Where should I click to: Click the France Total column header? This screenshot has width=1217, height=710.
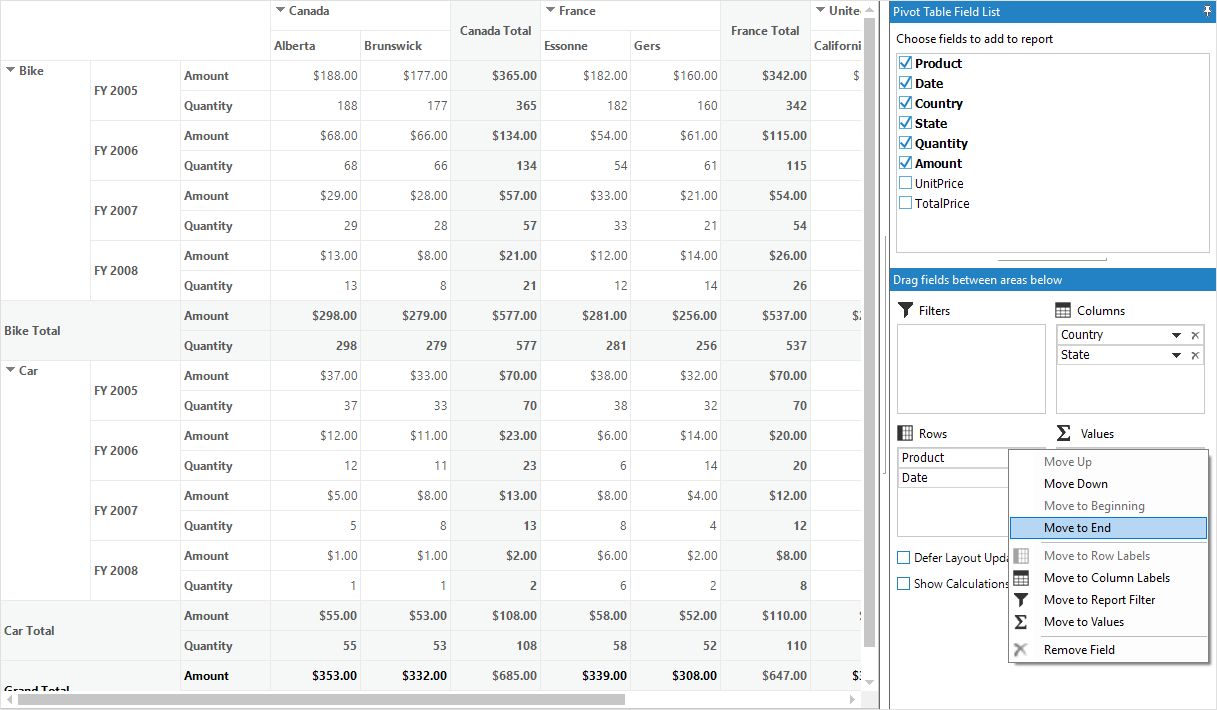pyautogui.click(x=766, y=31)
